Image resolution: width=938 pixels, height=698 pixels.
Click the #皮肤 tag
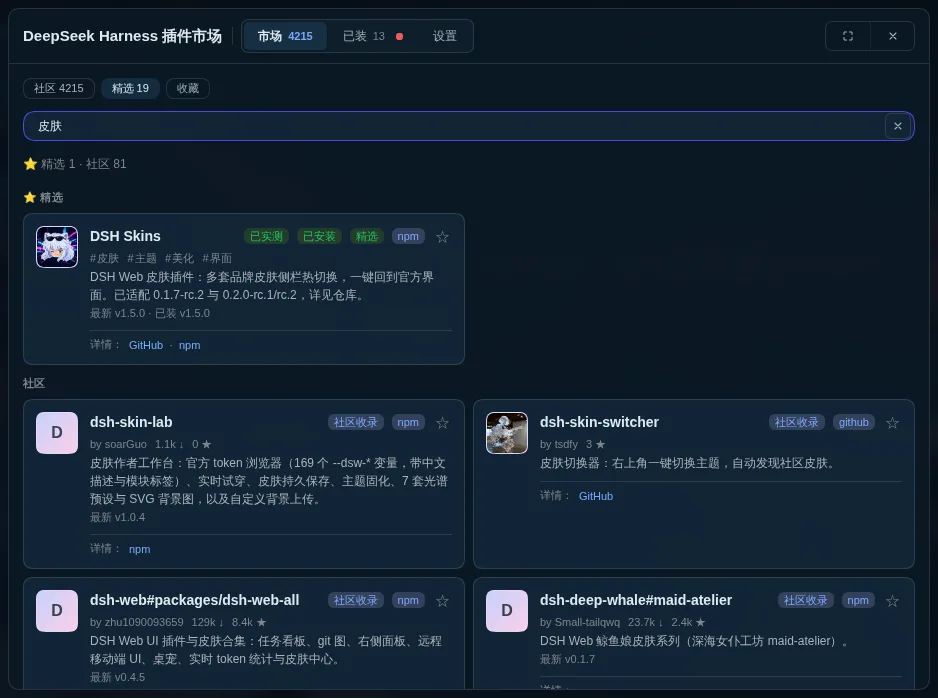(105, 258)
